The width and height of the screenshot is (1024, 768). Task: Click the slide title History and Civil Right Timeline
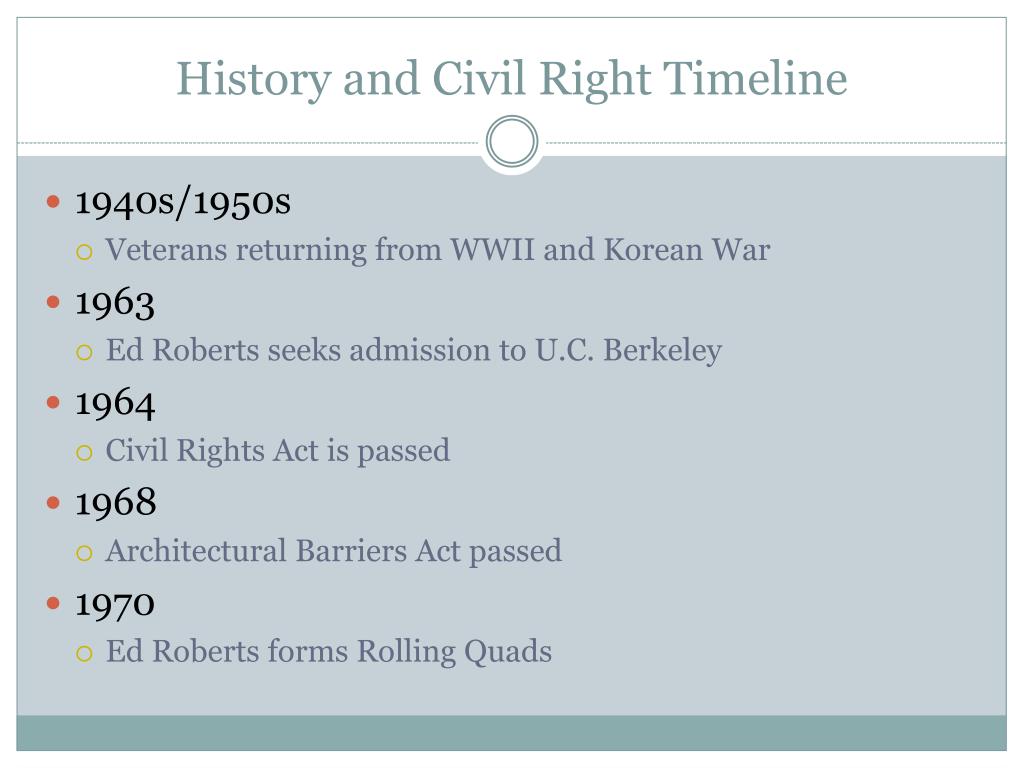(x=512, y=79)
